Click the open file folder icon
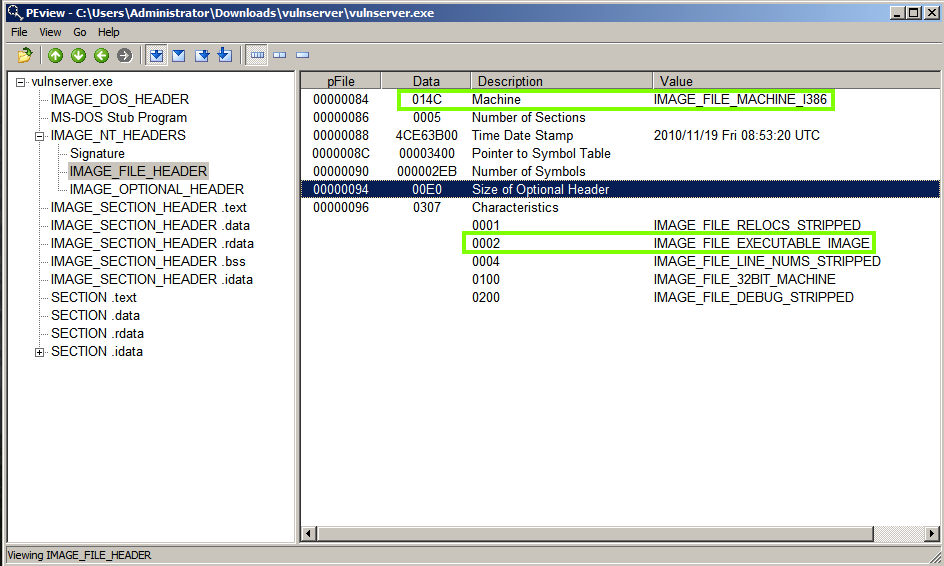 (24, 55)
